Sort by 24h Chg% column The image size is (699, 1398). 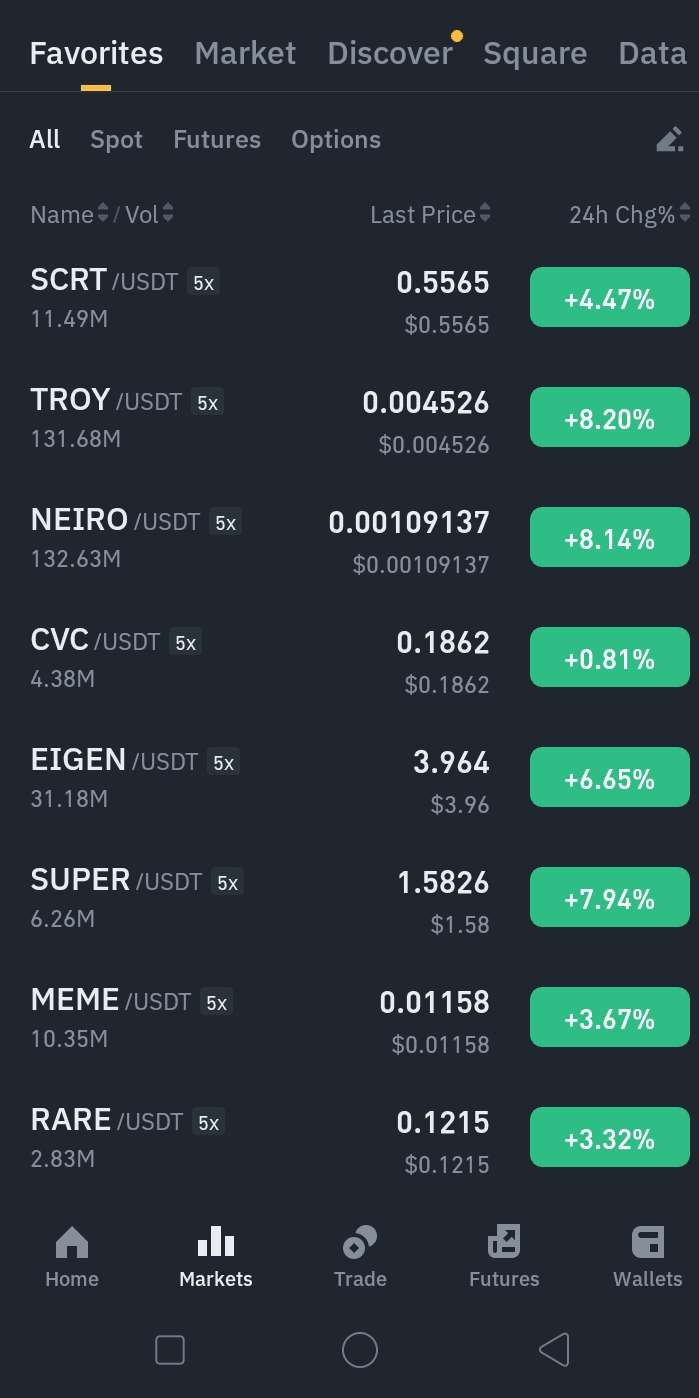pyautogui.click(x=629, y=214)
